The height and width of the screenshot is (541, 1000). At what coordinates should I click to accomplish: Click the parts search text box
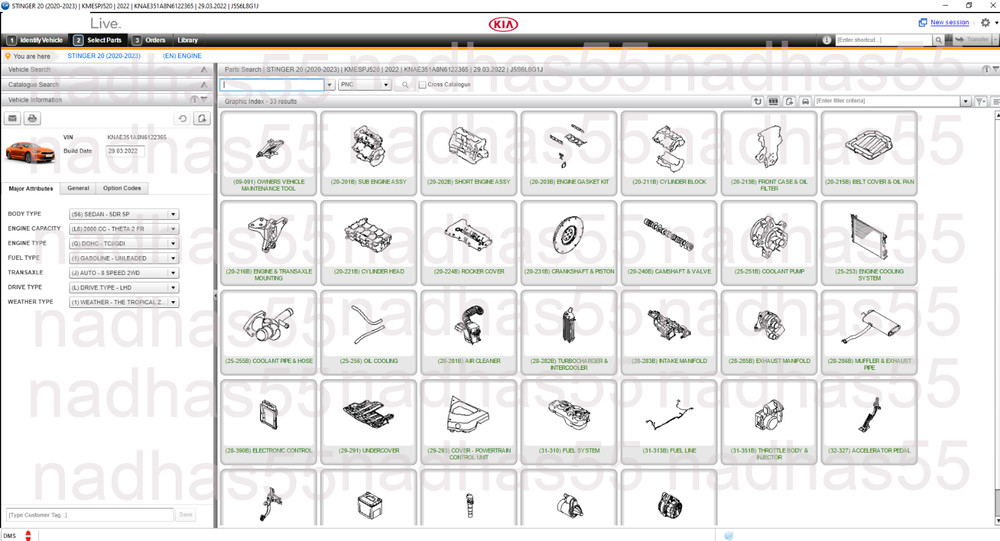point(272,85)
